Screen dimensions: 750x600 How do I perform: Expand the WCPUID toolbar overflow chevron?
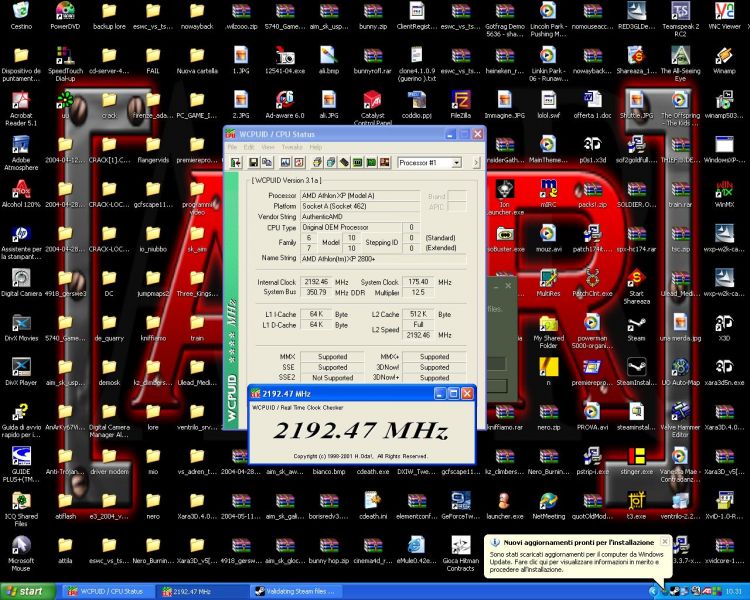pyautogui.click(x=476, y=163)
